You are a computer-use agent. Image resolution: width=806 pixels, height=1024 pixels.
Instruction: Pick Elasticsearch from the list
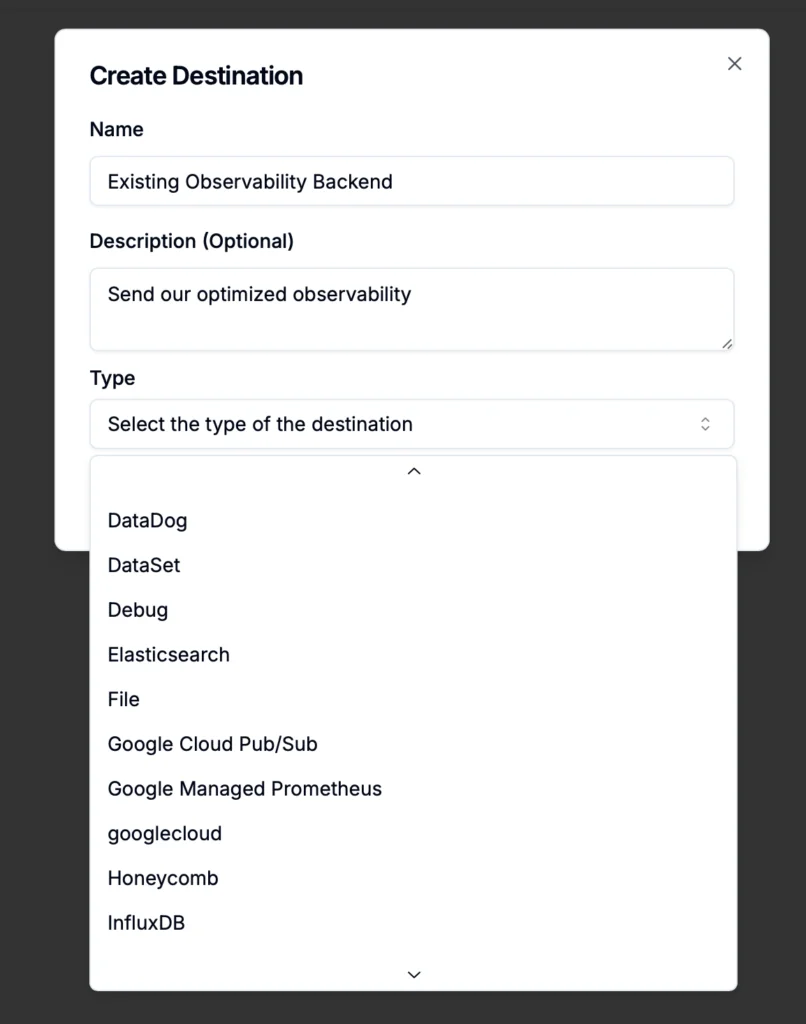tap(169, 655)
